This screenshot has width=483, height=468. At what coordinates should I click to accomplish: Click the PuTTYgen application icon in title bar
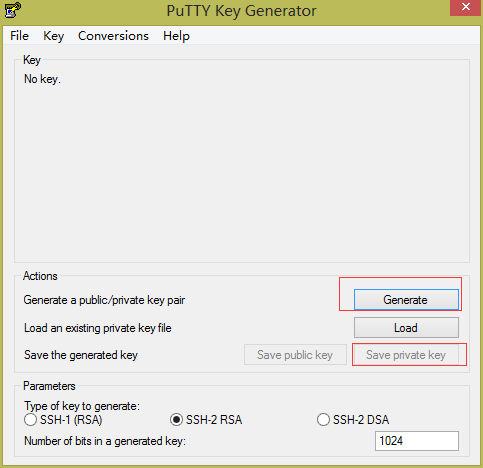(13, 10)
